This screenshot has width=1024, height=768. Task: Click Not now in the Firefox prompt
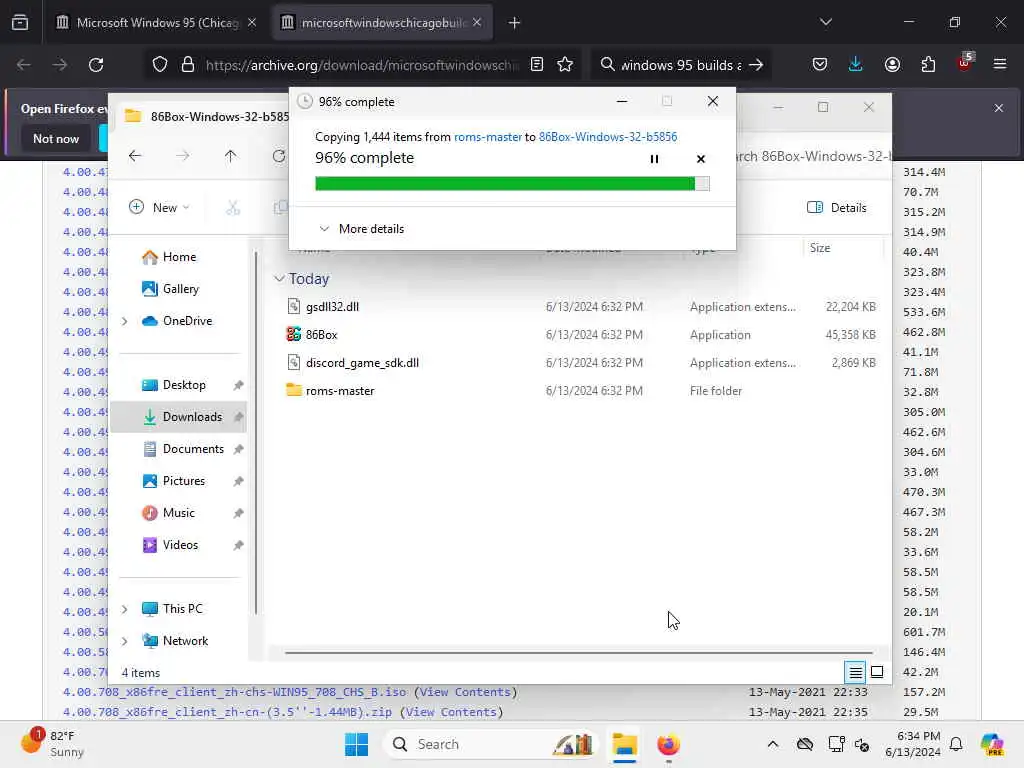coord(56,138)
